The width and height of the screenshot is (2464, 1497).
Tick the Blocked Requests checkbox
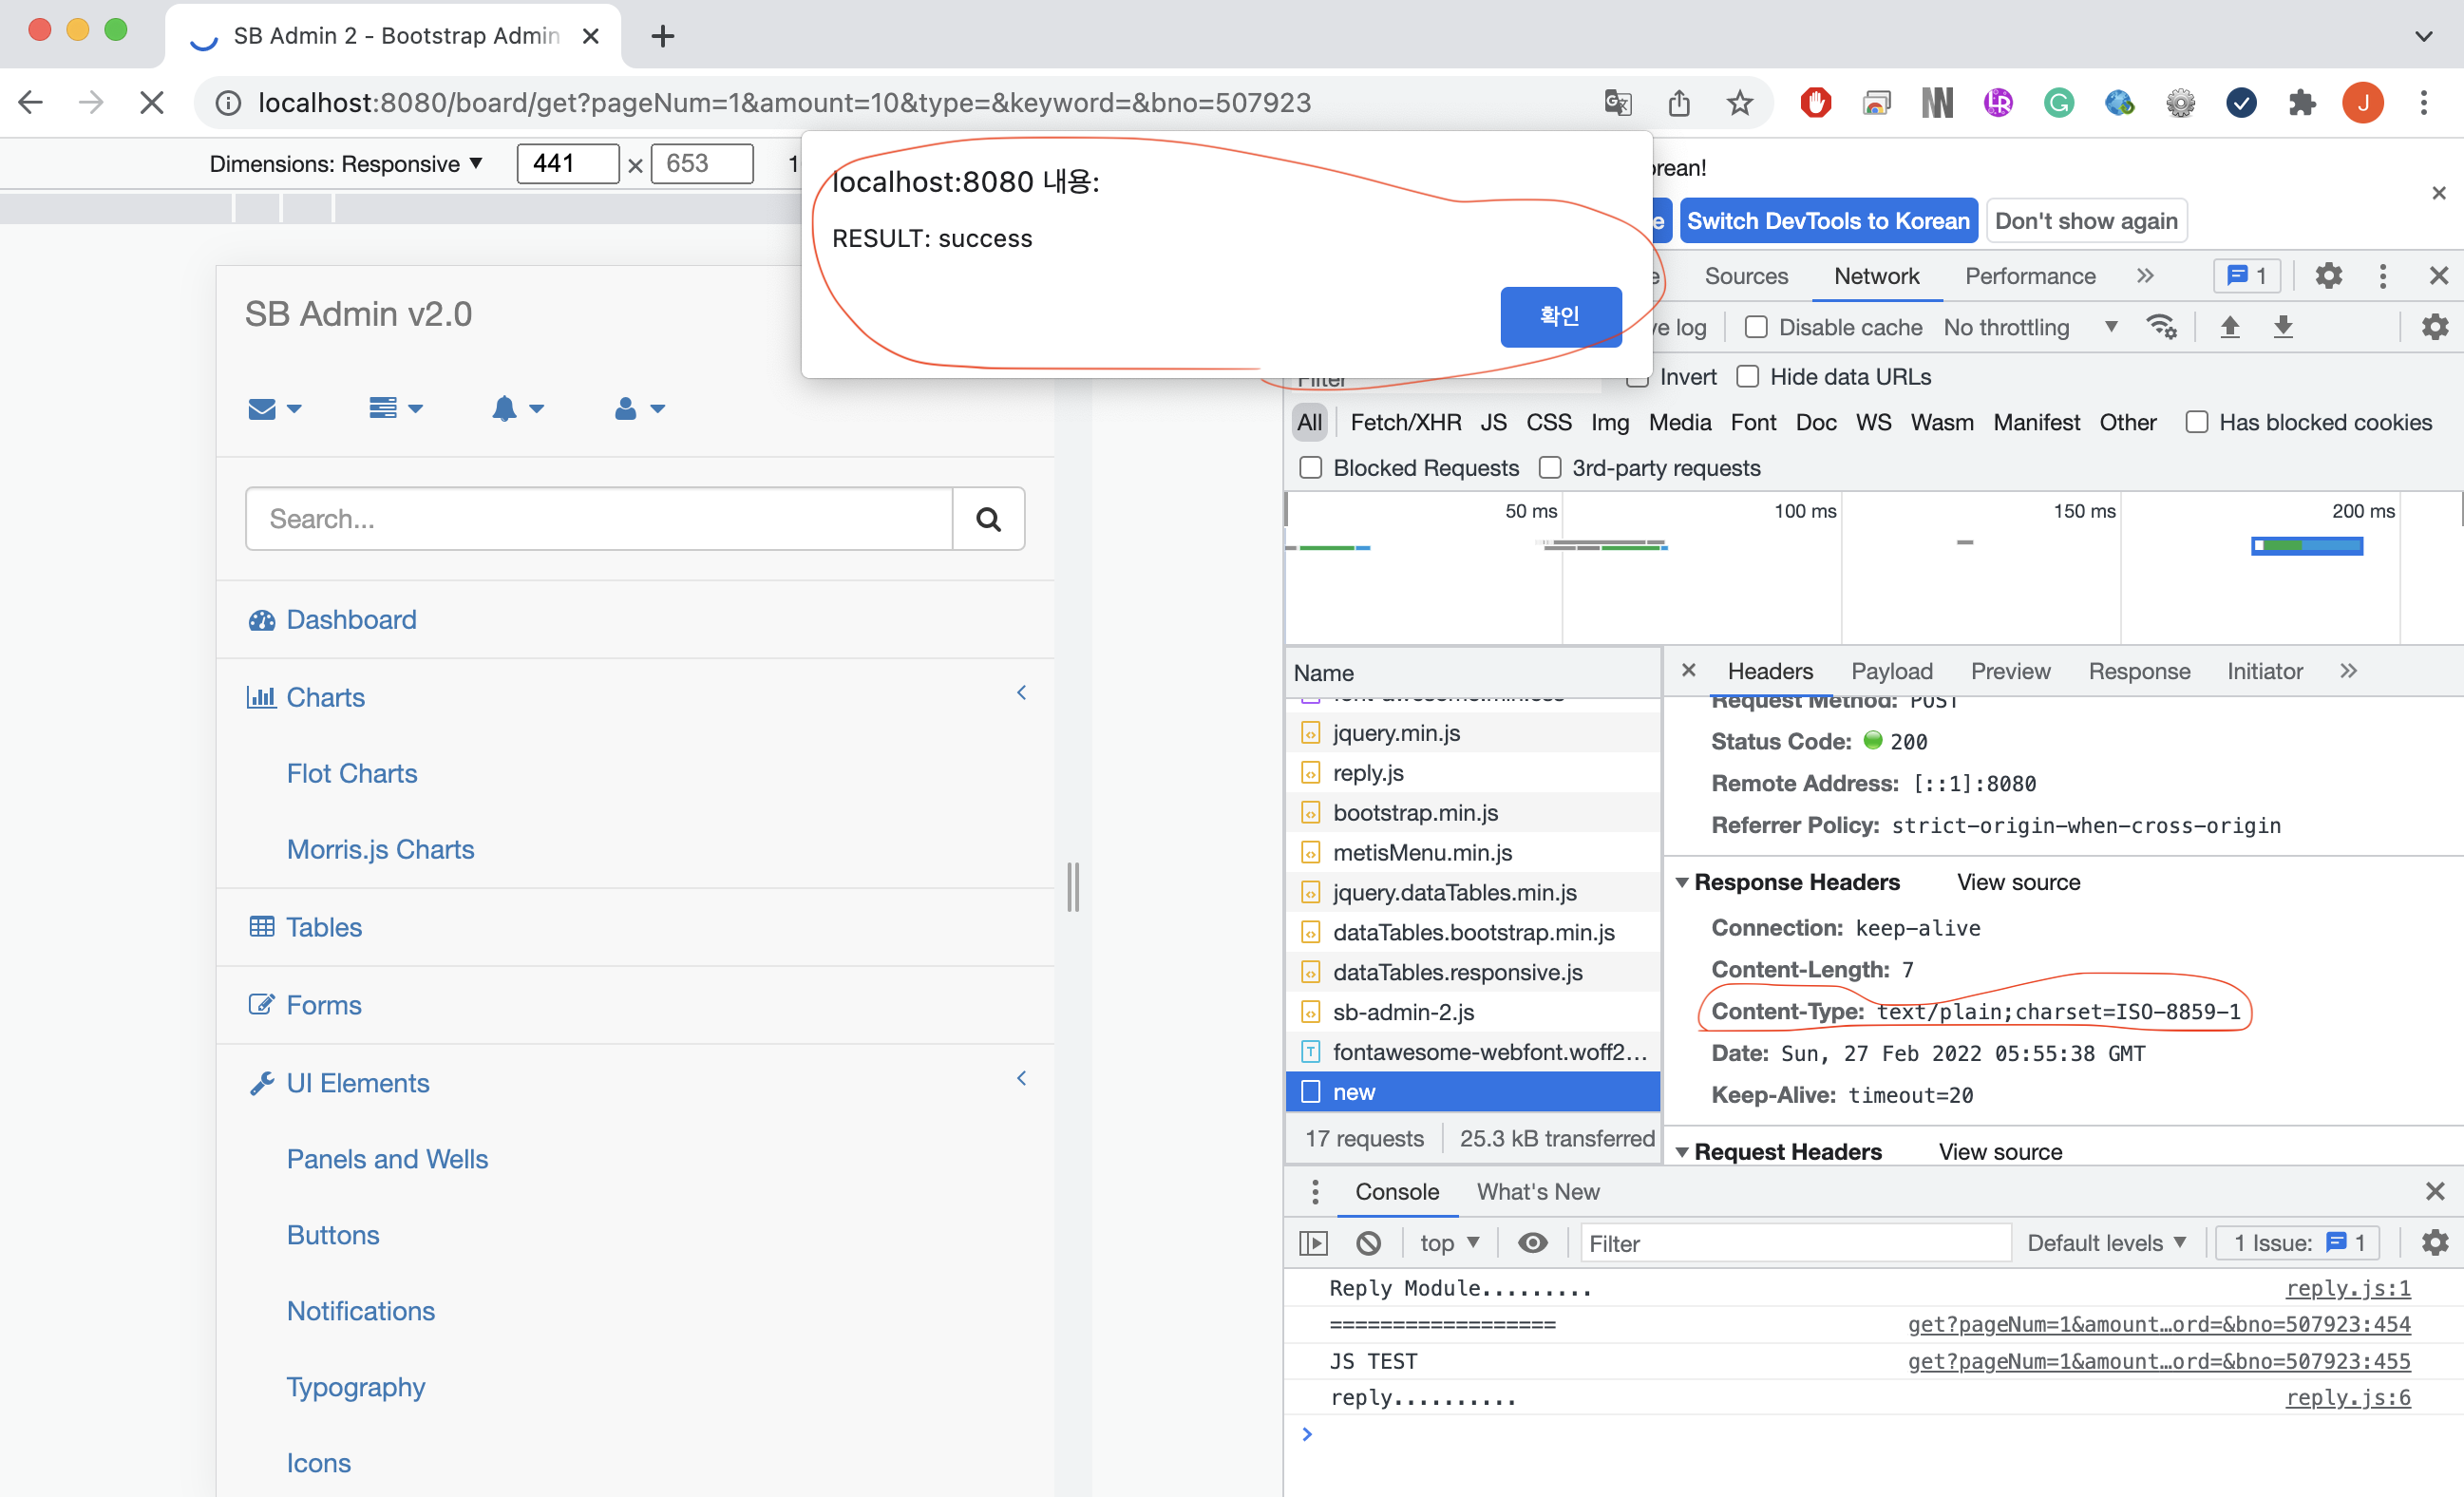[x=1310, y=468]
